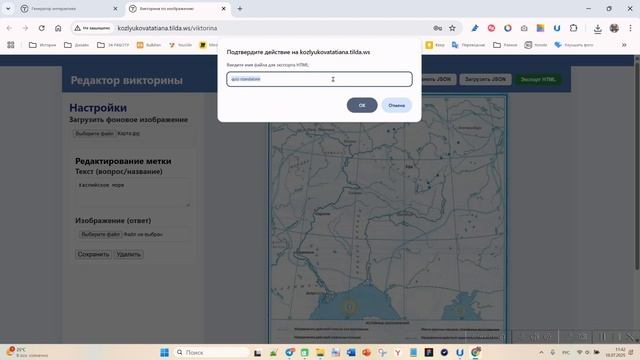Open Yandex browser from the taskbar

pyautogui.click(x=398, y=352)
